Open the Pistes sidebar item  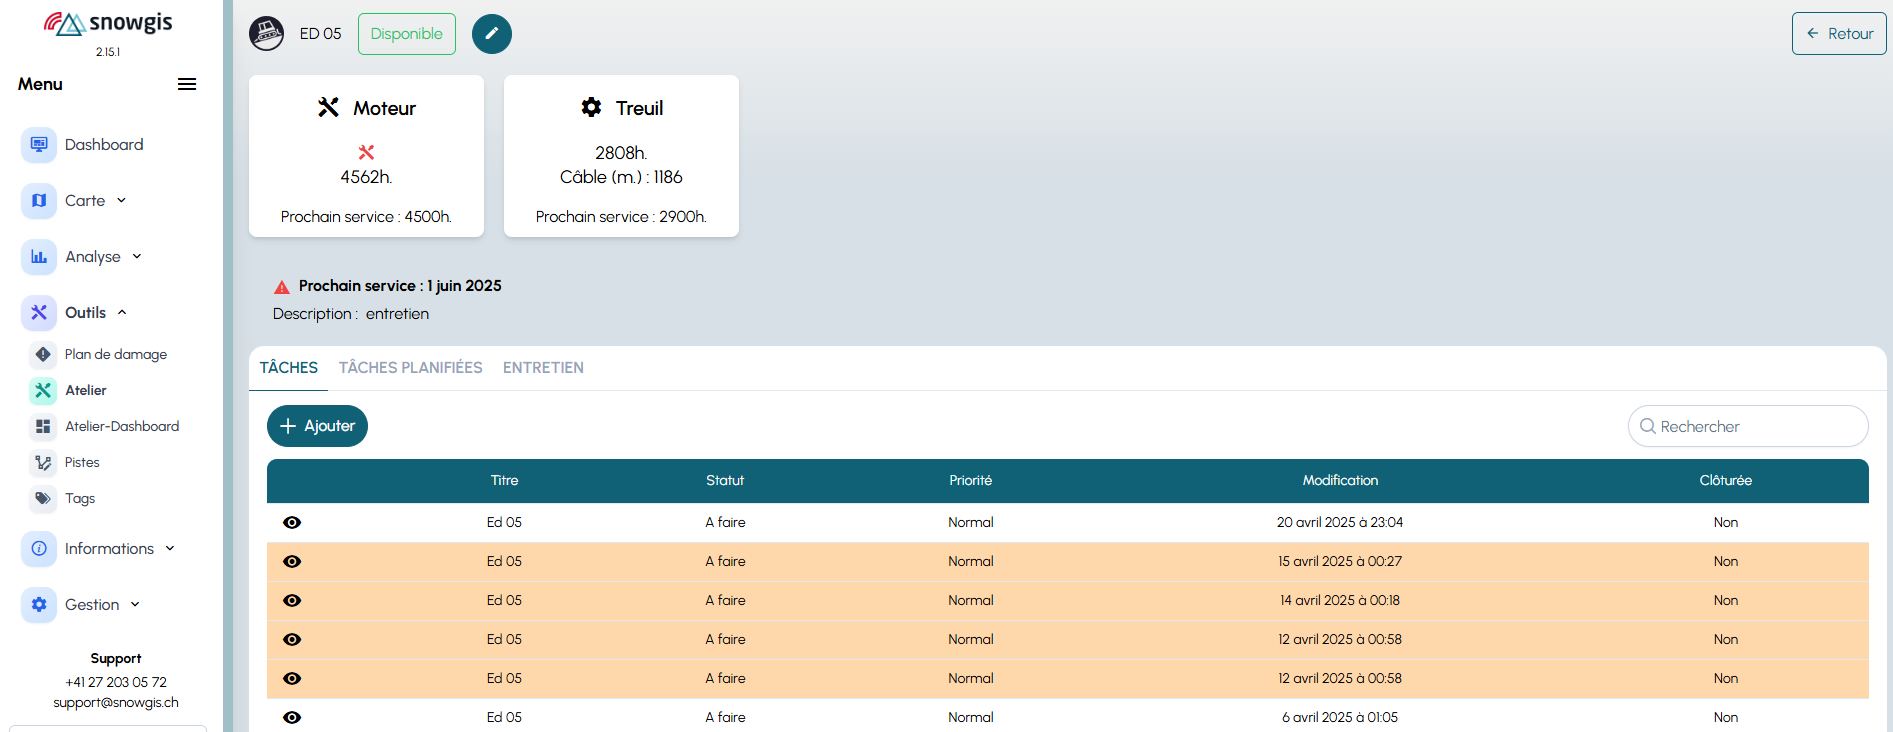pyautogui.click(x=82, y=462)
